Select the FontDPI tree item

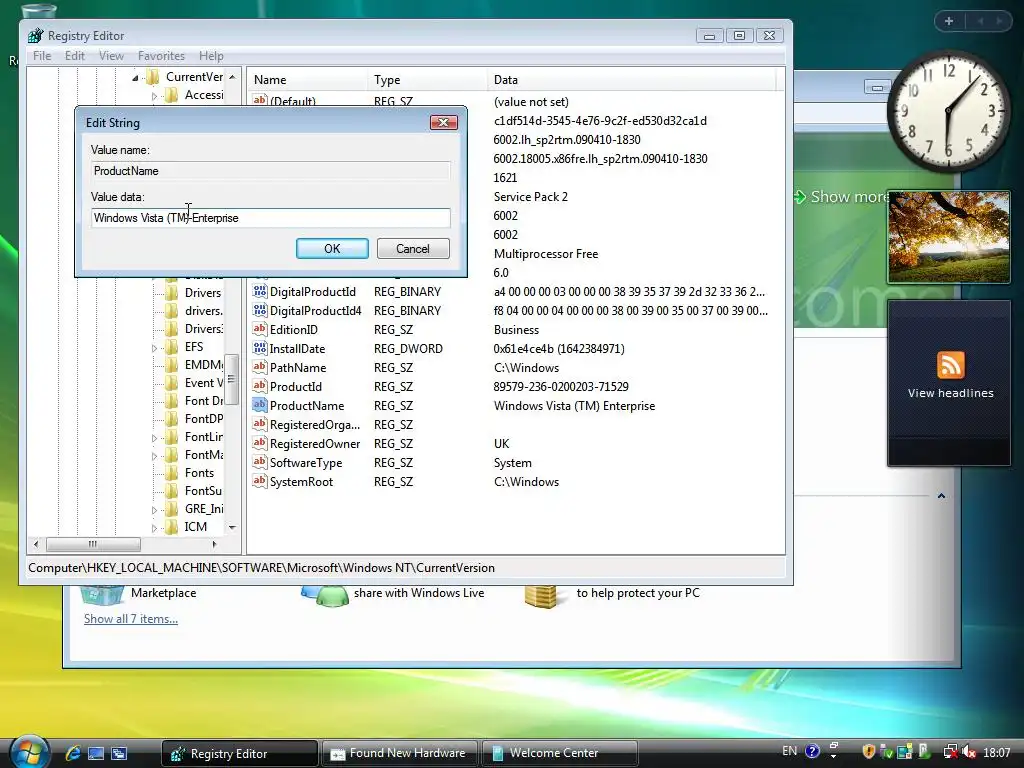(204, 419)
